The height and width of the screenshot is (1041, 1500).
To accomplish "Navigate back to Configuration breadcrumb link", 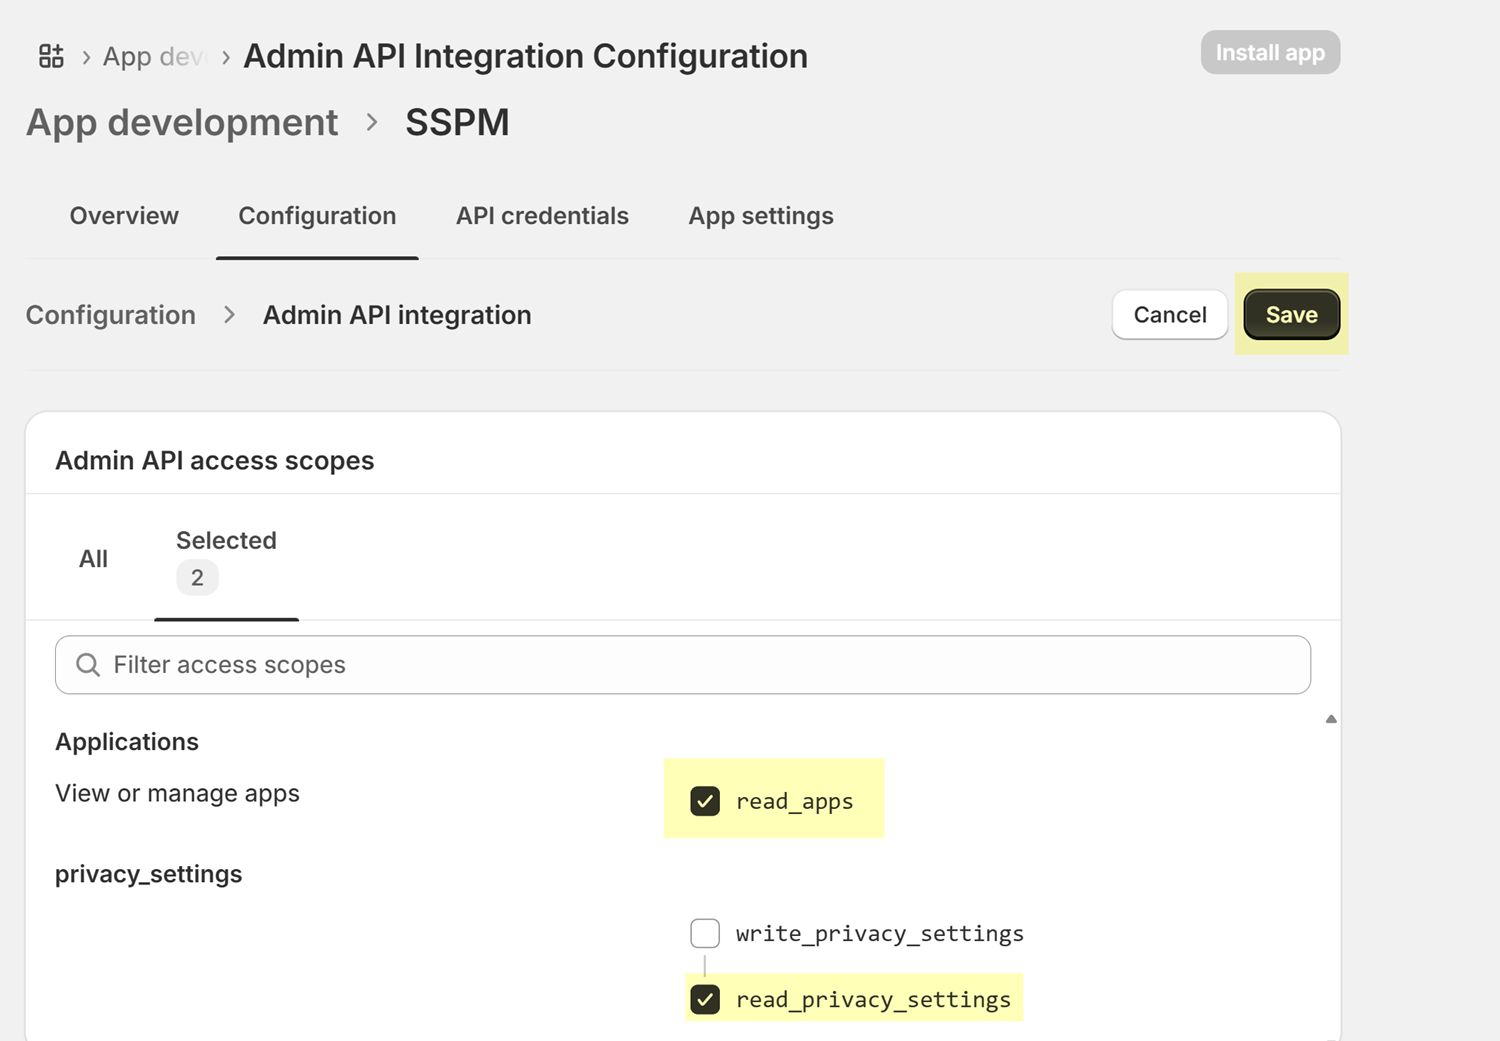I will pyautogui.click(x=111, y=315).
